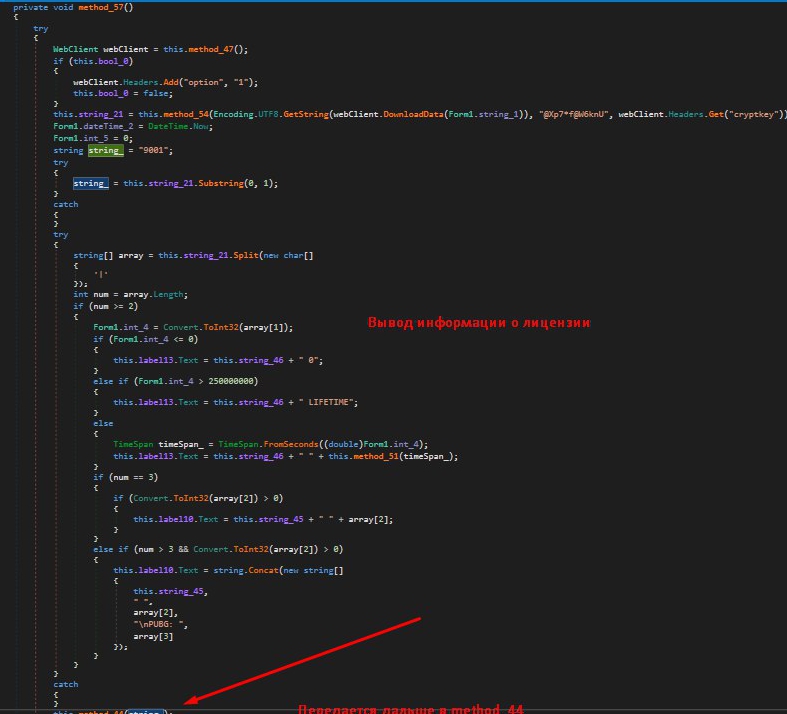Click the " LIFETIME" string literal
The width and height of the screenshot is (787, 714).
pos(319,402)
